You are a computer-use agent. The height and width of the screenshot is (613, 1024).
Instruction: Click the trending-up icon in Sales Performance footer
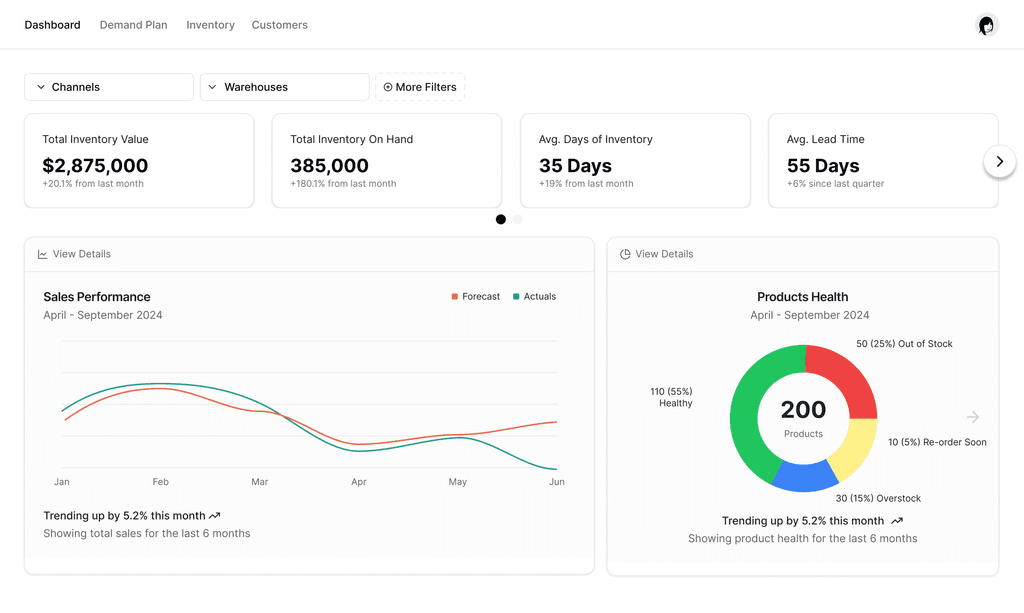click(215, 516)
